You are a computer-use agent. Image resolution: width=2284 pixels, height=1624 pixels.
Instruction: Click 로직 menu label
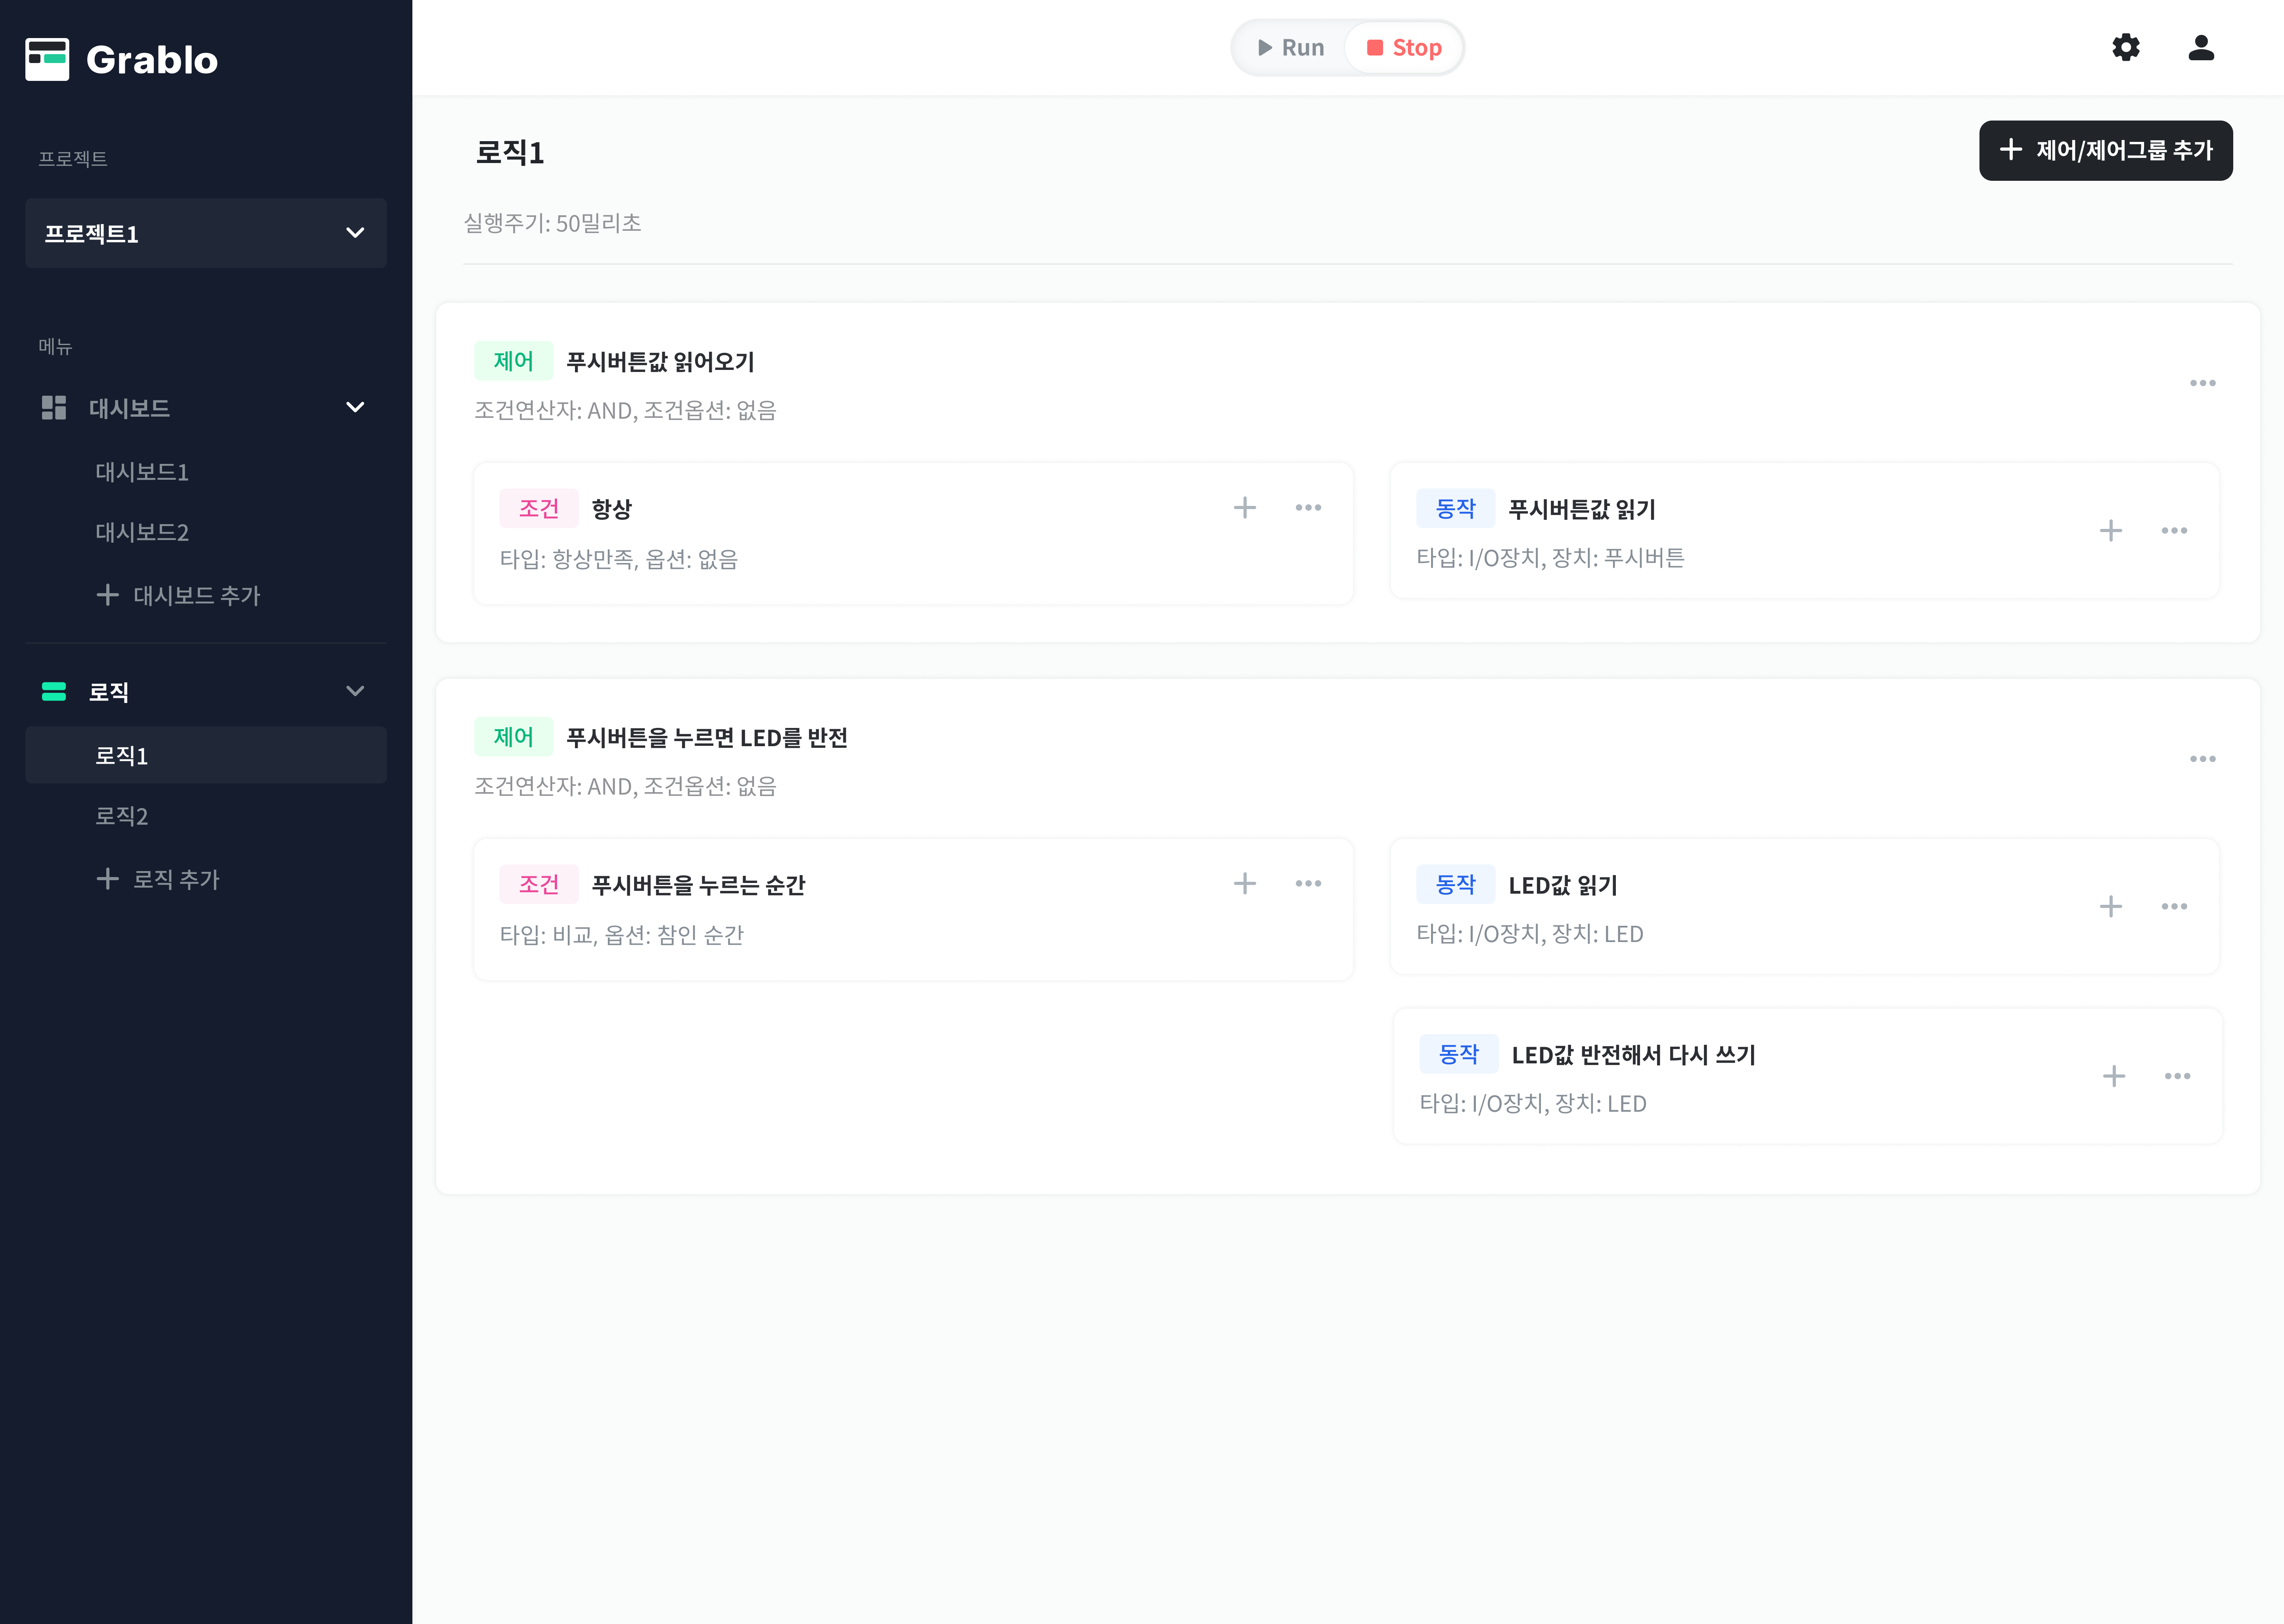[x=109, y=692]
